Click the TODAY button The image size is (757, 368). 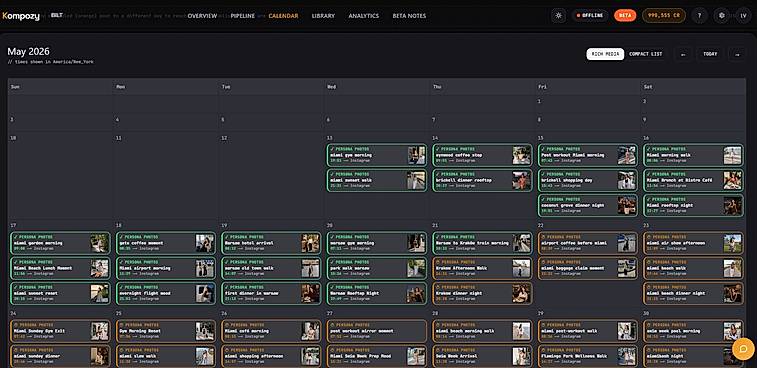(710, 54)
